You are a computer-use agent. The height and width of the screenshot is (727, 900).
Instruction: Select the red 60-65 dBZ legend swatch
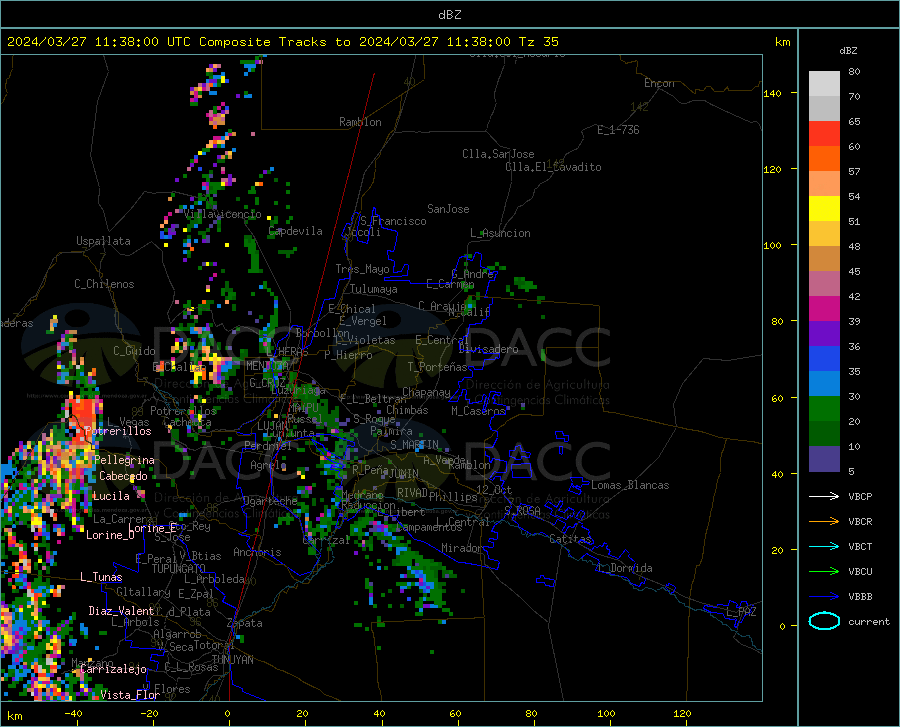click(x=824, y=134)
